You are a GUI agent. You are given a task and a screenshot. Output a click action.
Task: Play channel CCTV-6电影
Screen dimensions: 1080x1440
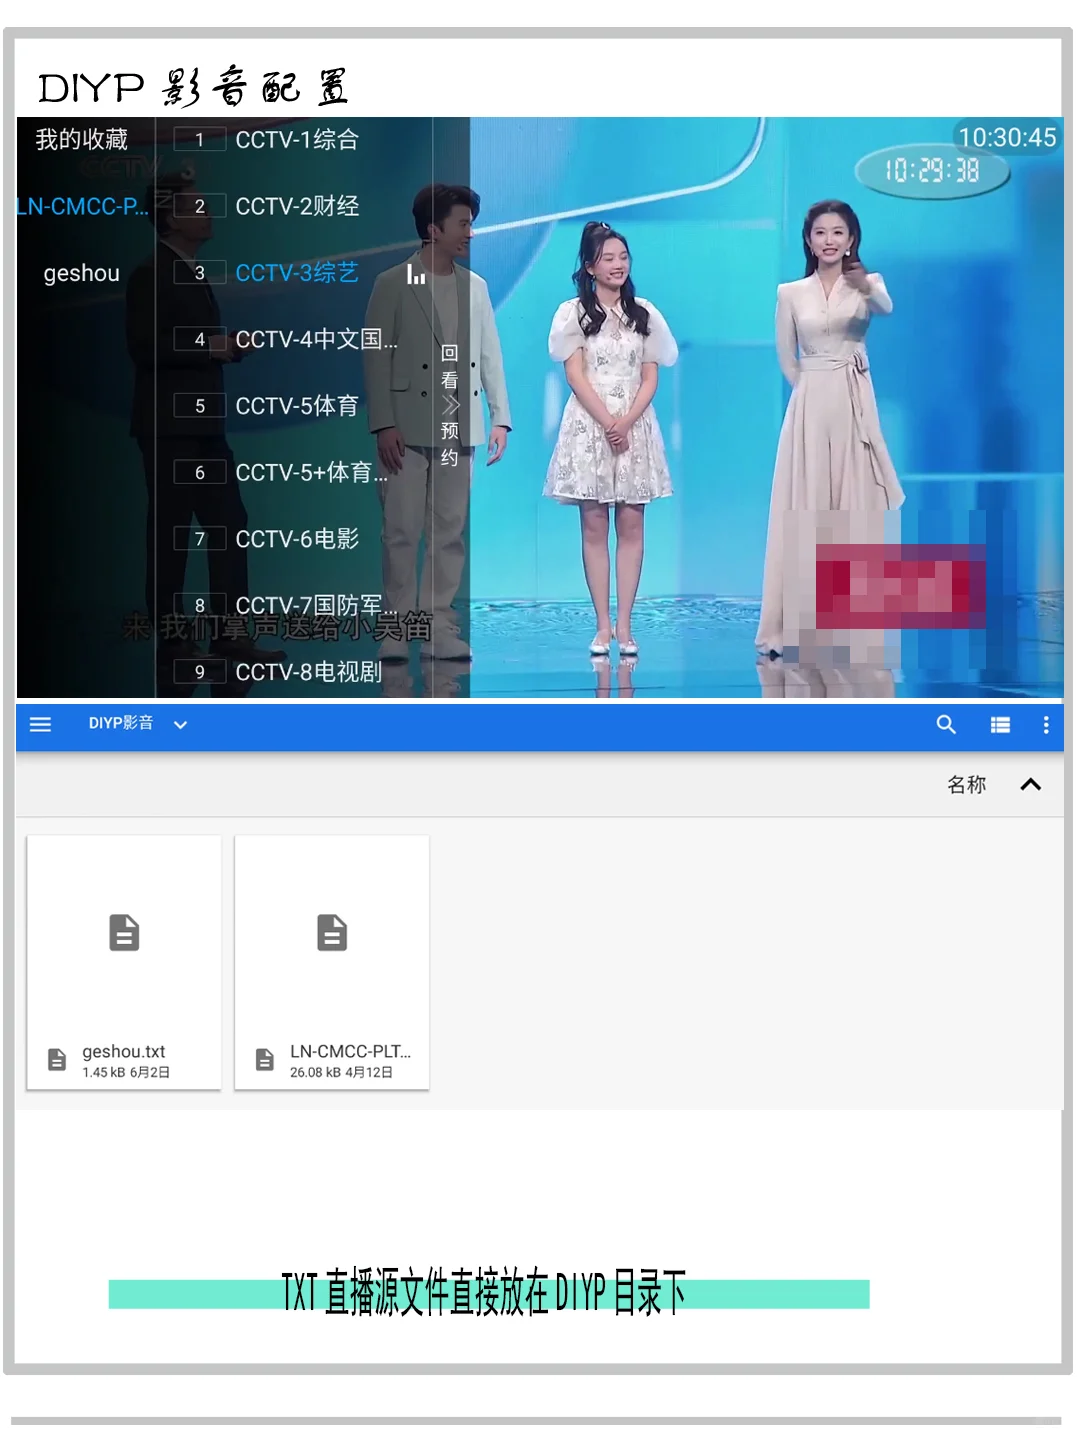point(296,539)
